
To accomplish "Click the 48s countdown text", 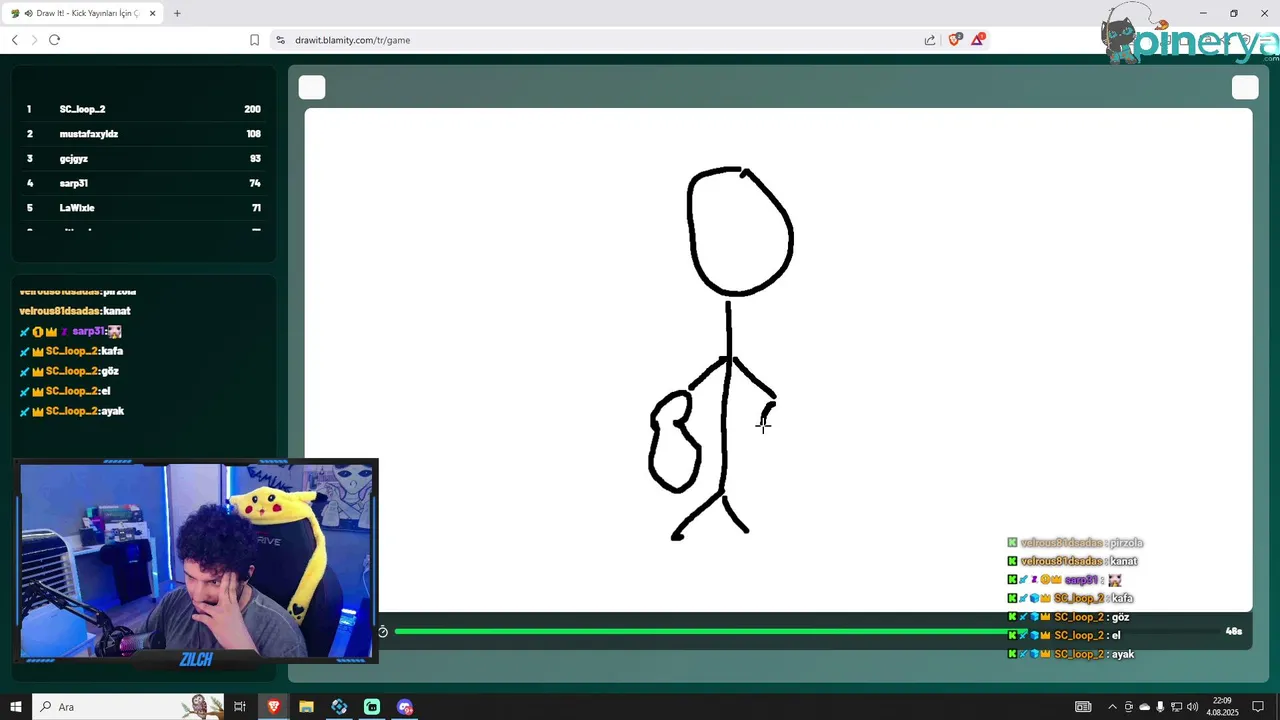I will (x=1233, y=631).
